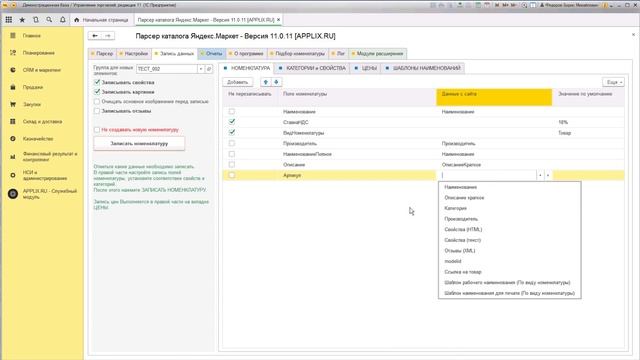Check Не перезаписывать for Наименование row
This screenshot has height=360, width=640.
pyautogui.click(x=232, y=111)
